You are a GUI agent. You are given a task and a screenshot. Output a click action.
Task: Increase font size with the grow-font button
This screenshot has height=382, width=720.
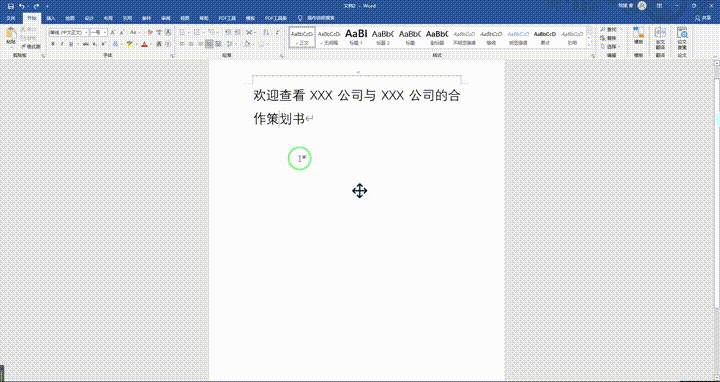[112, 33]
